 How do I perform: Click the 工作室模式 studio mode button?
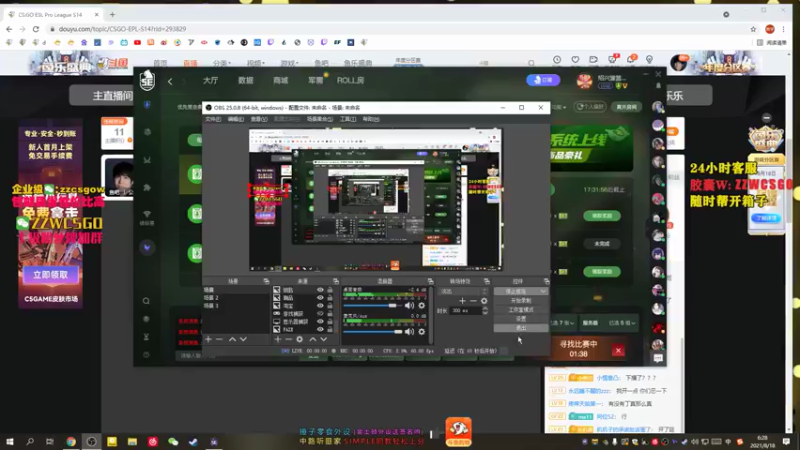(x=520, y=310)
